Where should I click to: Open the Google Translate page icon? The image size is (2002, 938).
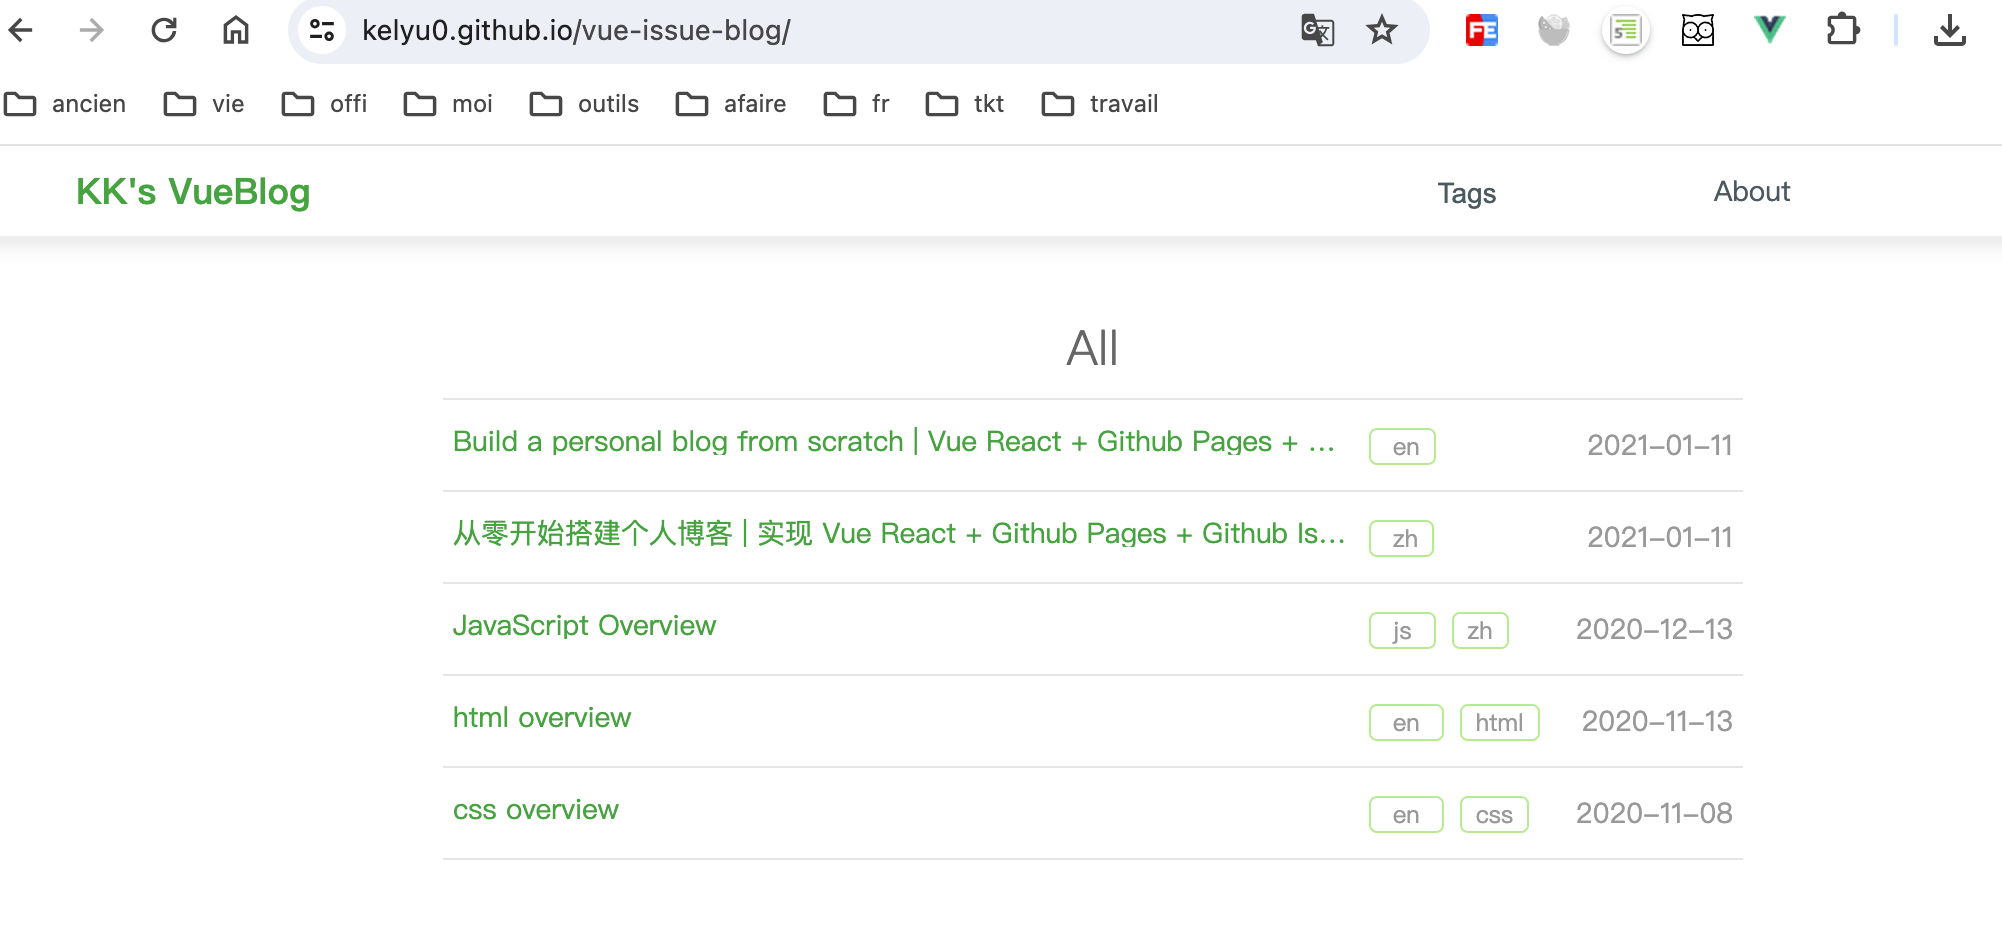[x=1317, y=30]
